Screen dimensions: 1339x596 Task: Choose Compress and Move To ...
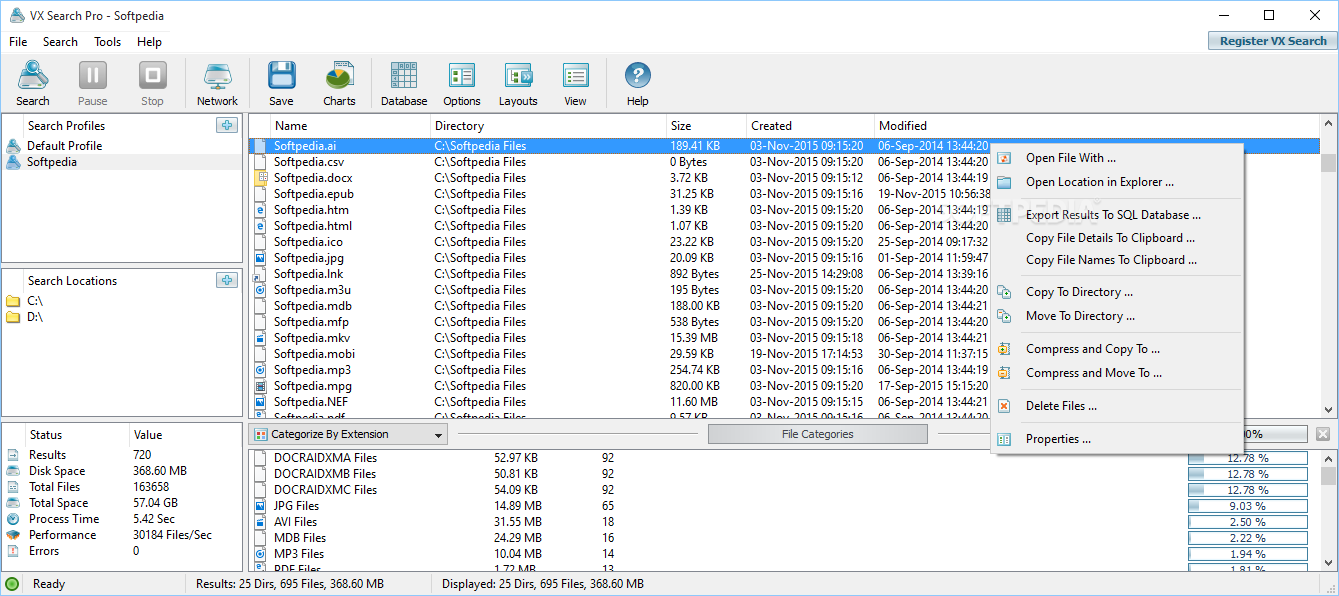click(x=1117, y=373)
